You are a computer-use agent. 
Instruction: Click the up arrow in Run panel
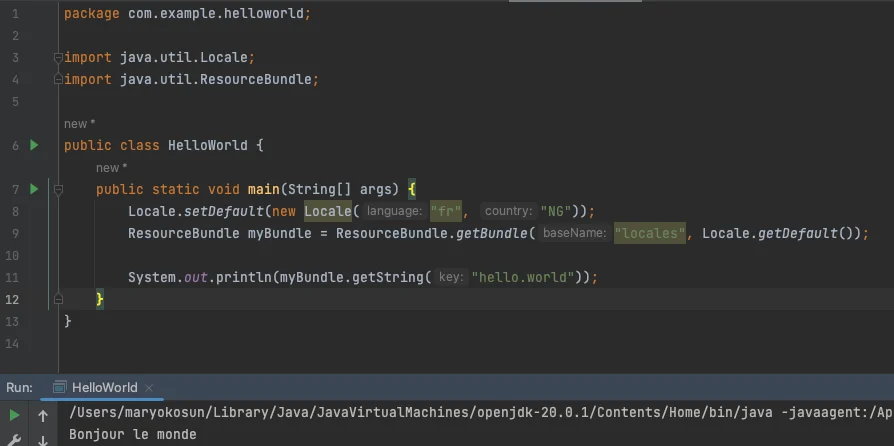pos(43,415)
